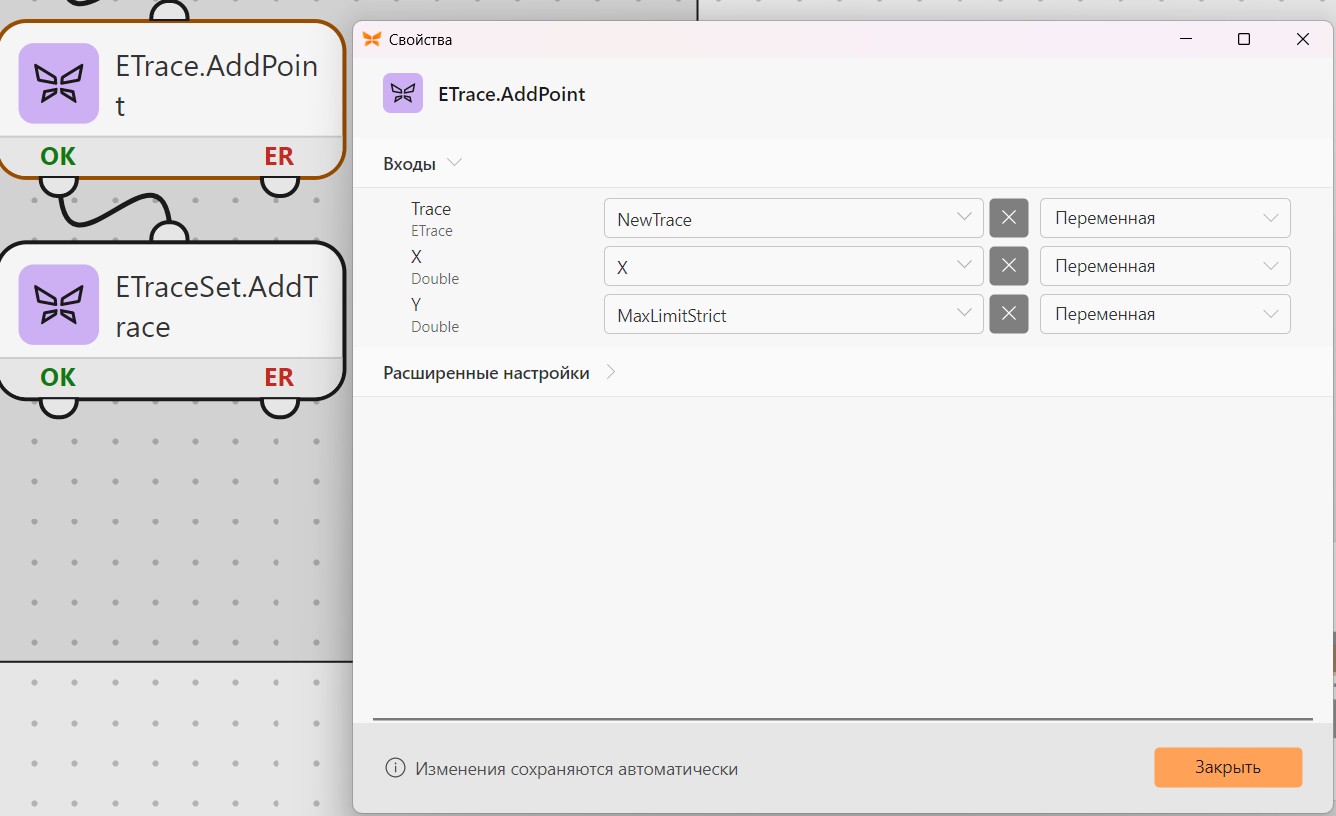Collapse the Входы section
The width and height of the screenshot is (1336, 816).
pos(423,163)
